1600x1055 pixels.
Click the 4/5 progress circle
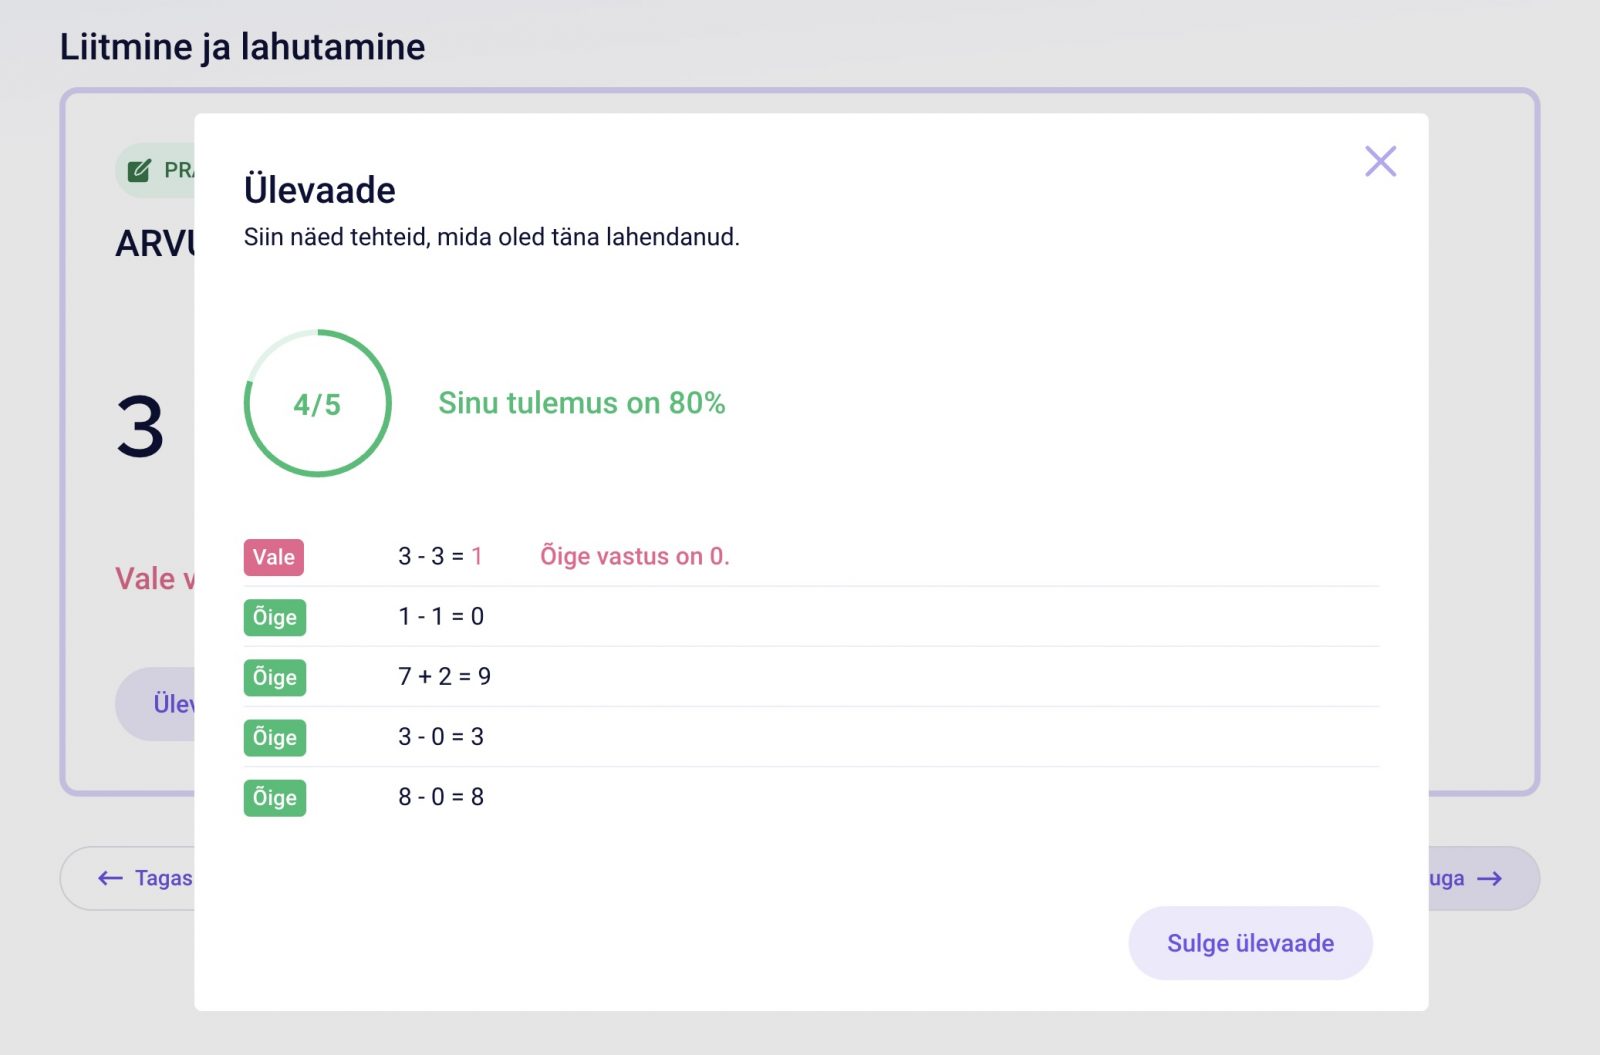[x=317, y=403]
